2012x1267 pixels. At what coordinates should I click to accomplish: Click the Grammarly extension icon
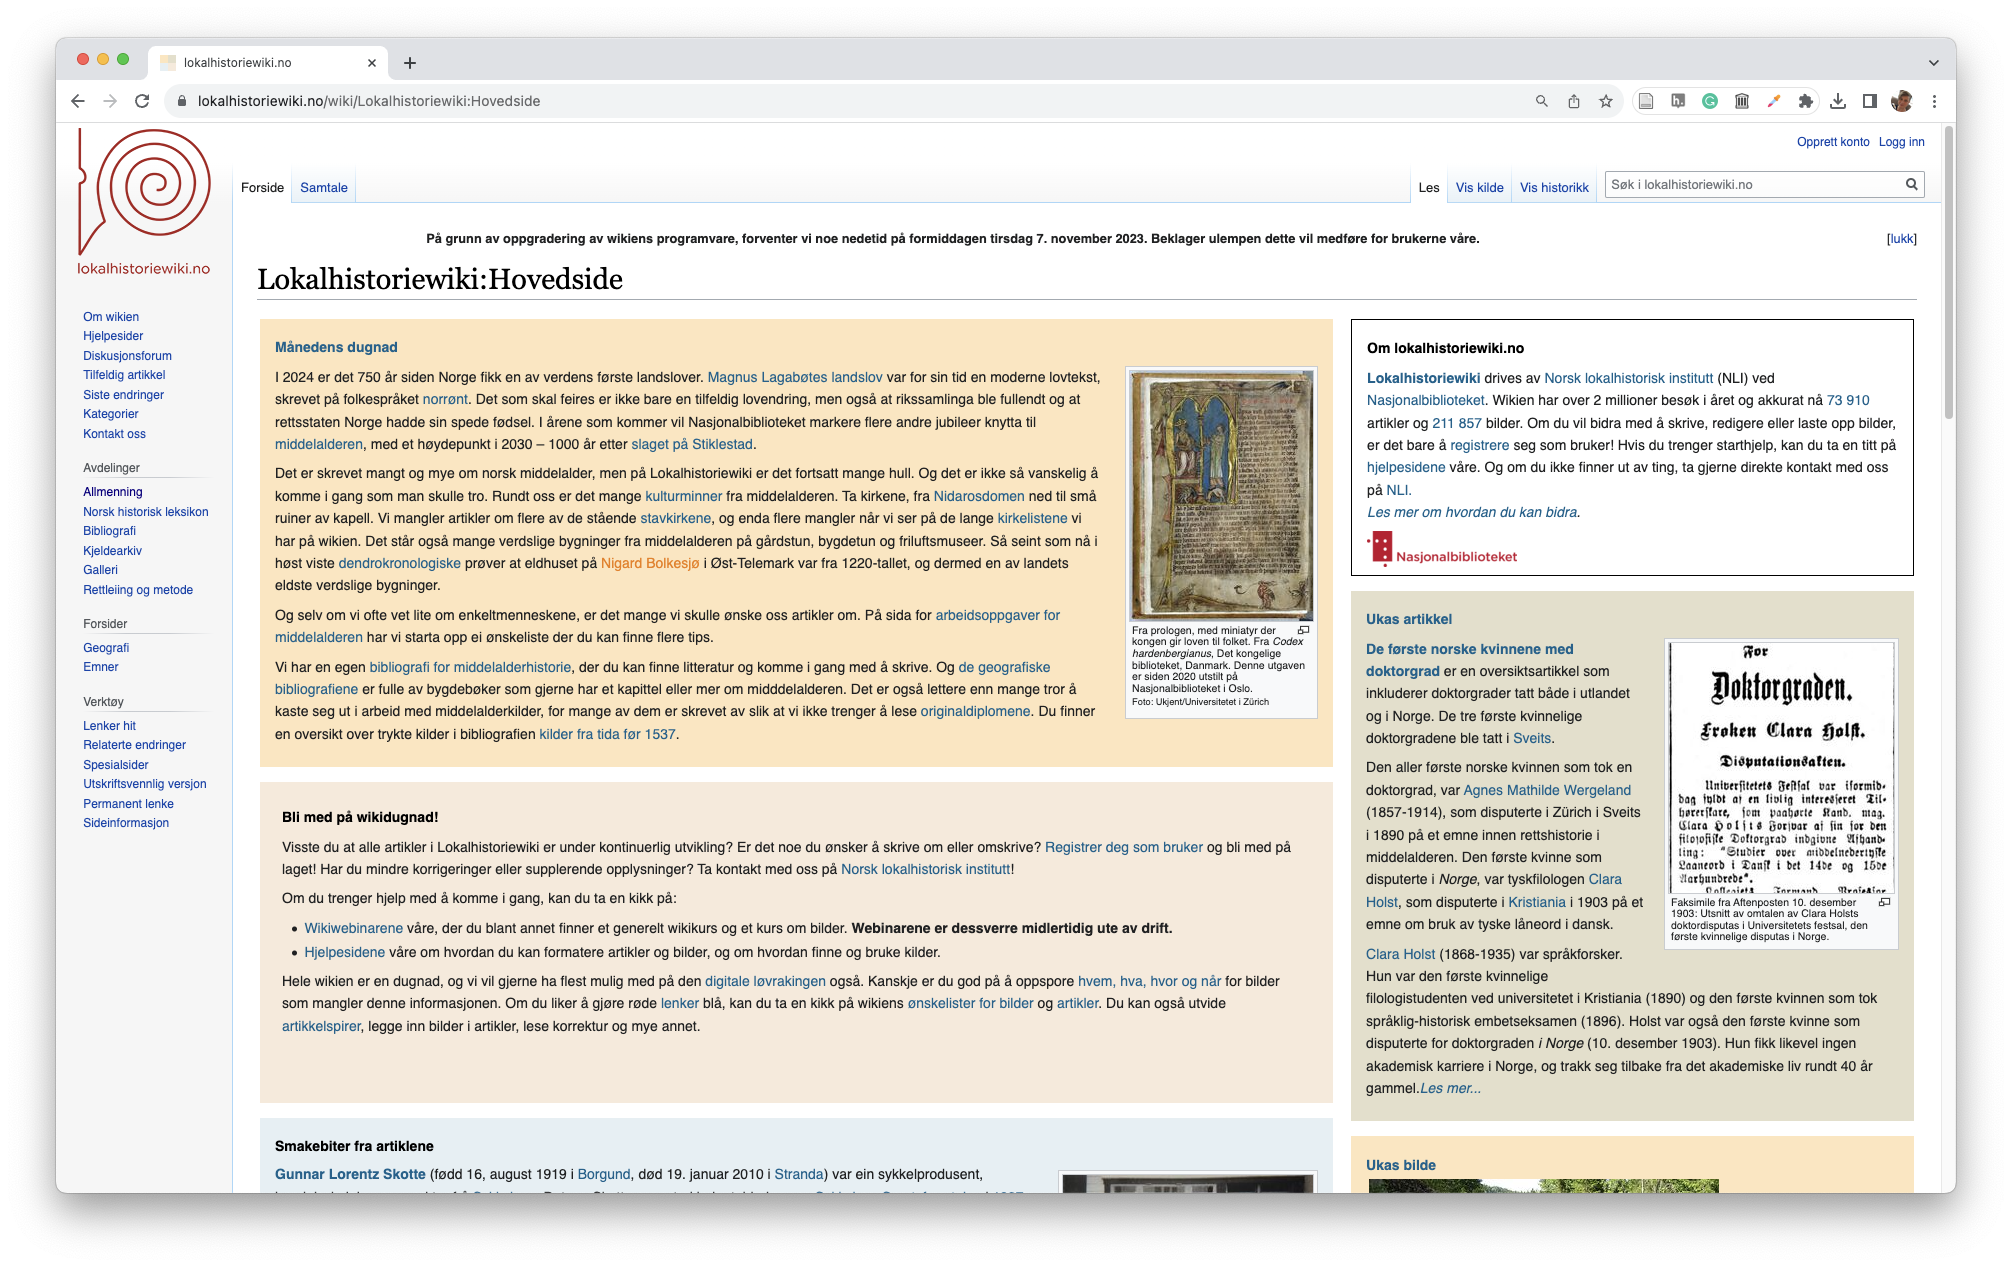(x=1710, y=101)
